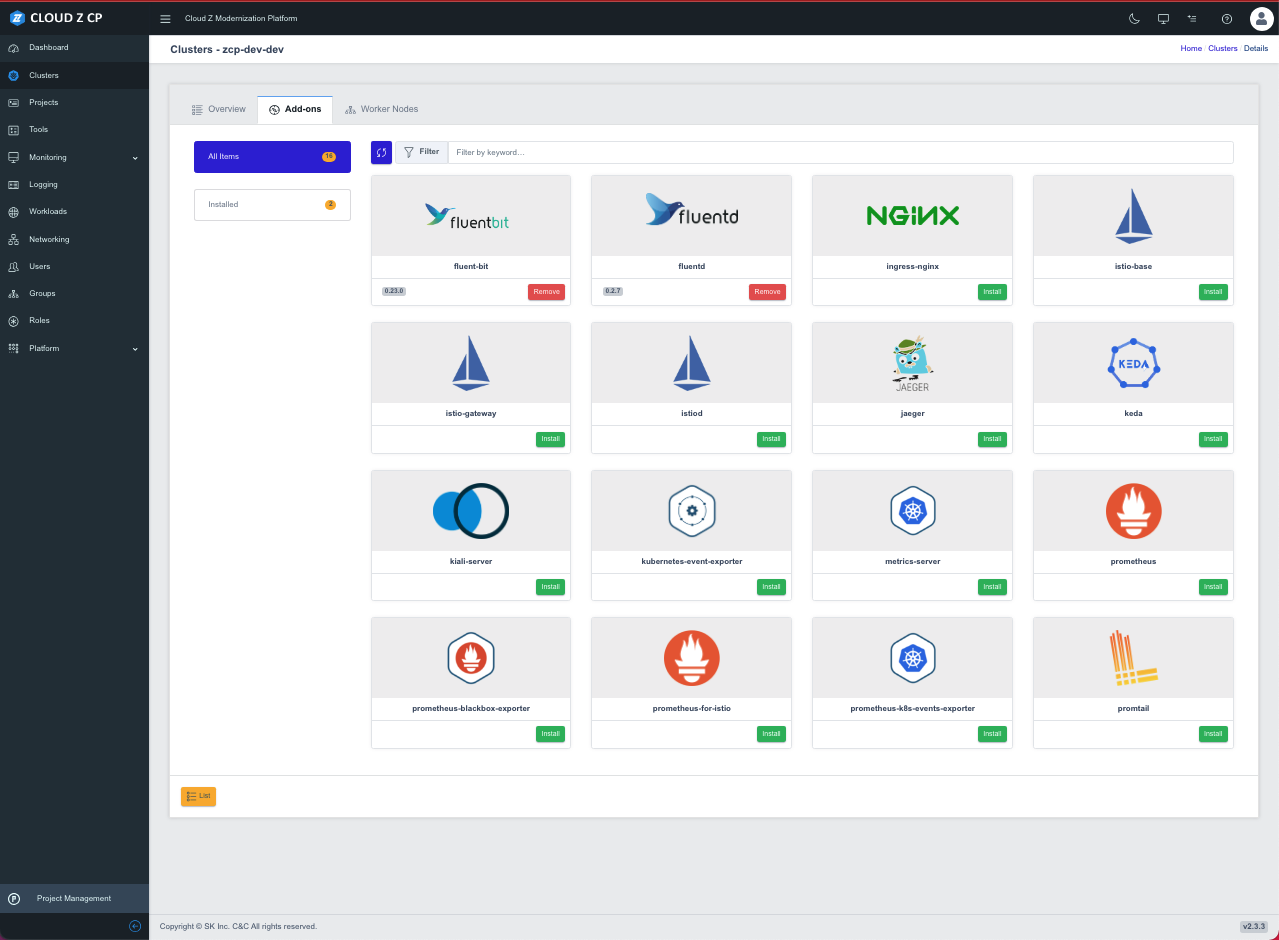Click the Cloud Z CP logo
1279x940 pixels.
56,18
